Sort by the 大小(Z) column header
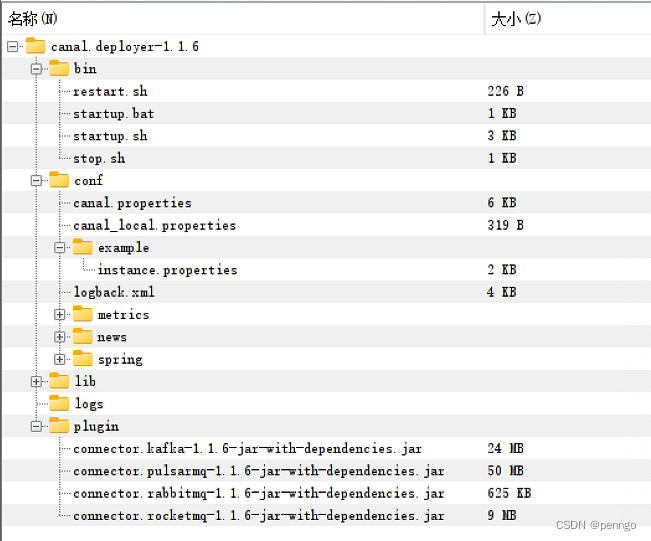651x541 pixels. pyautogui.click(x=568, y=19)
